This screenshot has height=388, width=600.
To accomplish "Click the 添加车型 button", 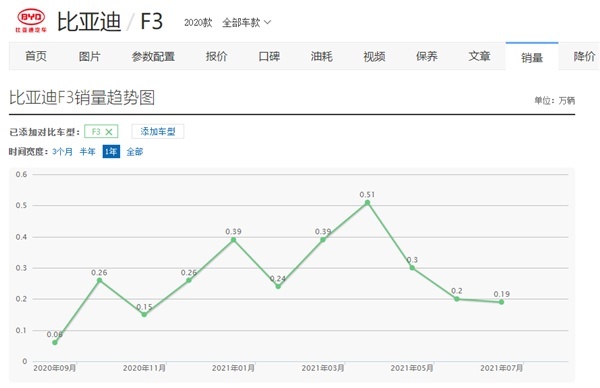I will [158, 132].
